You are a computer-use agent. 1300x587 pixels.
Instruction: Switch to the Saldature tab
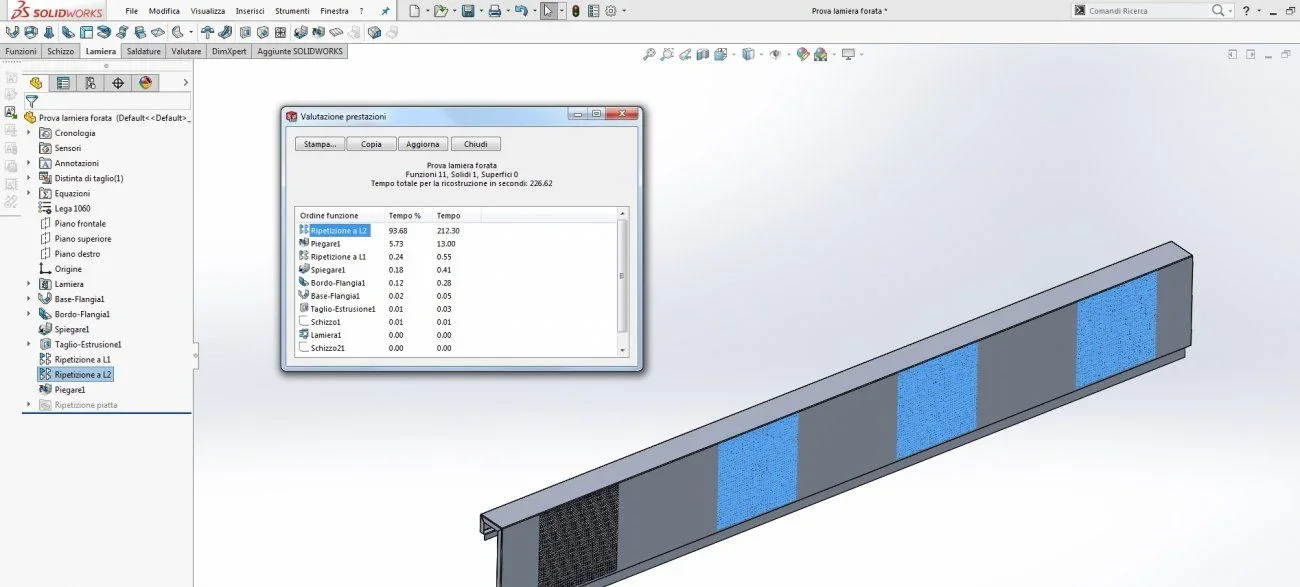[x=144, y=51]
